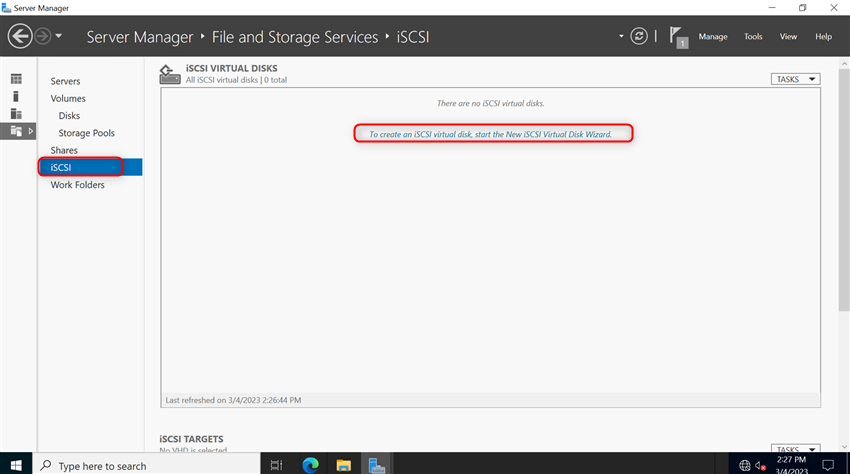The height and width of the screenshot is (474, 850).
Task: Restore down the Server Manager window
Action: pos(803,8)
